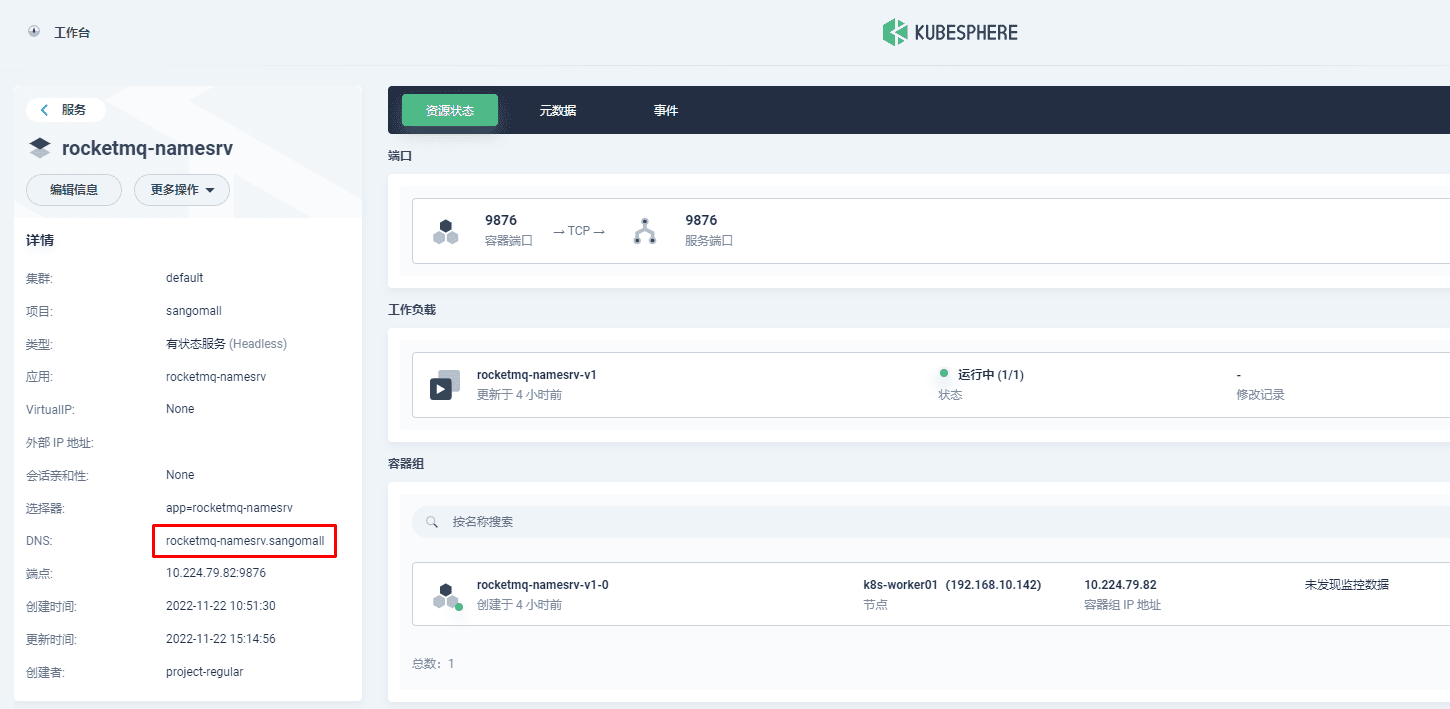Focus the 按名称搜索 search field
Viewport: 1450px width, 709px height.
click(931, 522)
